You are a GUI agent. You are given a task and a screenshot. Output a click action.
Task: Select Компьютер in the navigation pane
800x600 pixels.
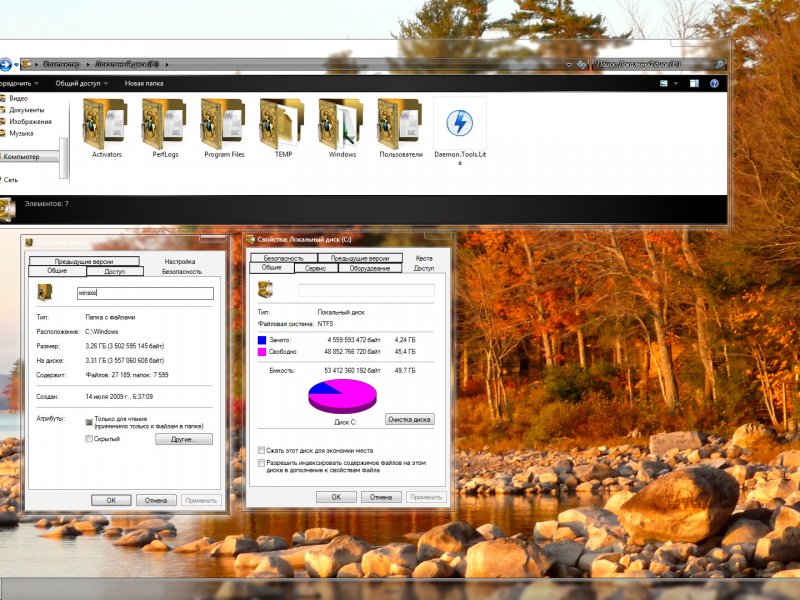click(x=28, y=157)
